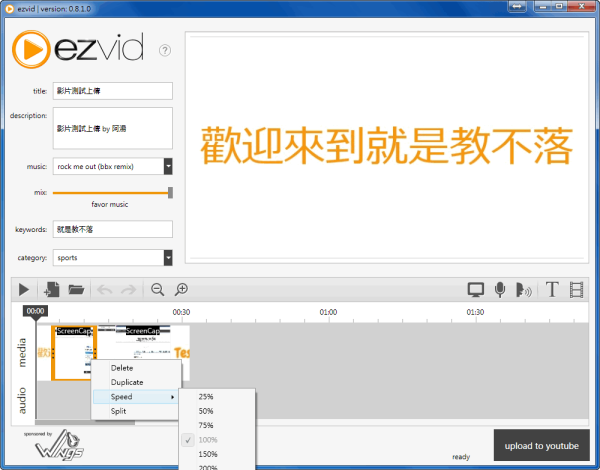600x470 pixels.
Task: Click the Wings sponsor logo
Action: [60, 446]
